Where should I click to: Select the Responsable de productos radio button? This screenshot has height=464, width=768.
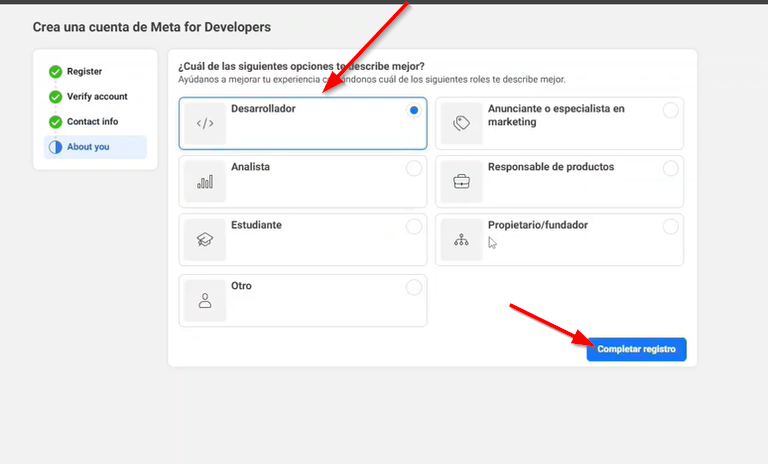(671, 169)
